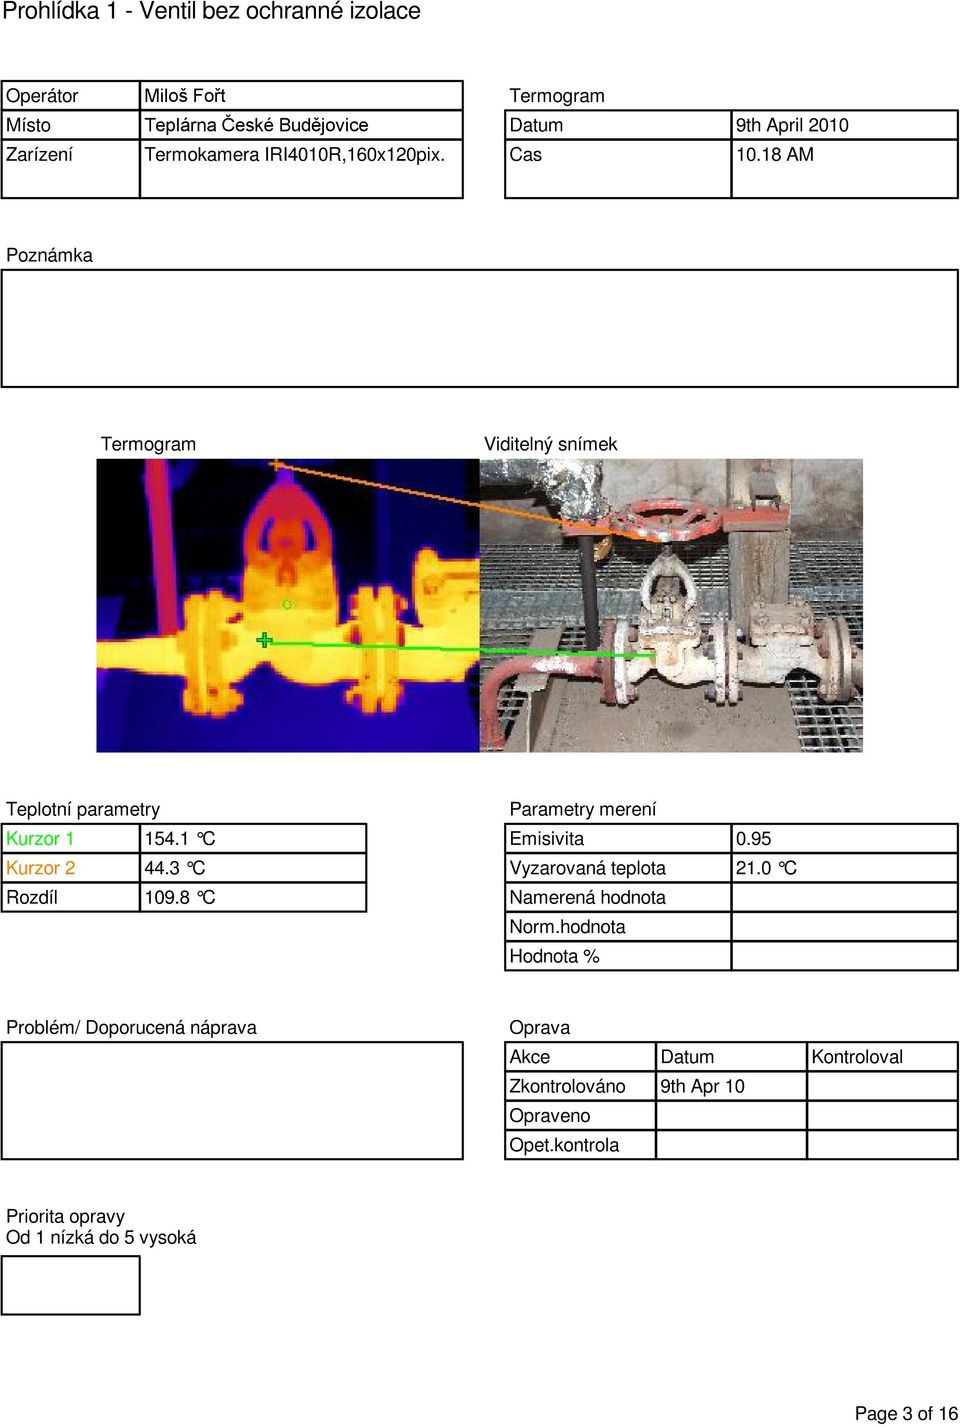Click the empty Poznámka note box
960x1427 pixels.
pyautogui.click(x=480, y=328)
